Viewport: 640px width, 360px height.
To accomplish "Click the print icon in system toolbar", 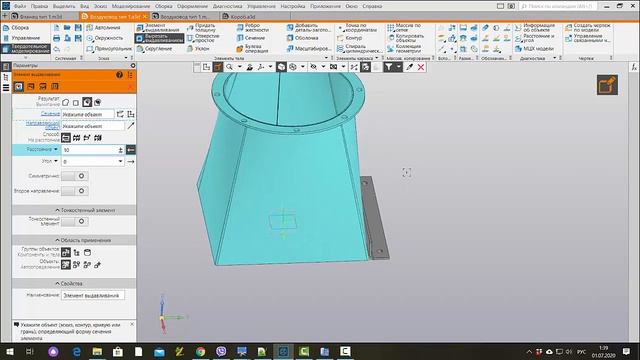I will click(57, 38).
